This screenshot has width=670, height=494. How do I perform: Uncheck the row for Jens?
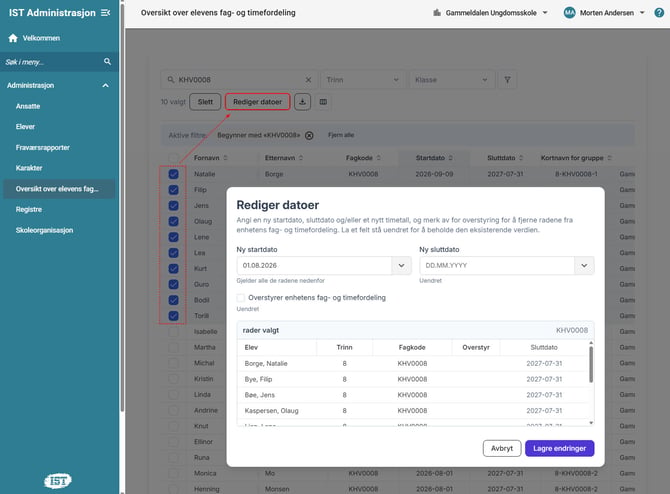tap(173, 206)
